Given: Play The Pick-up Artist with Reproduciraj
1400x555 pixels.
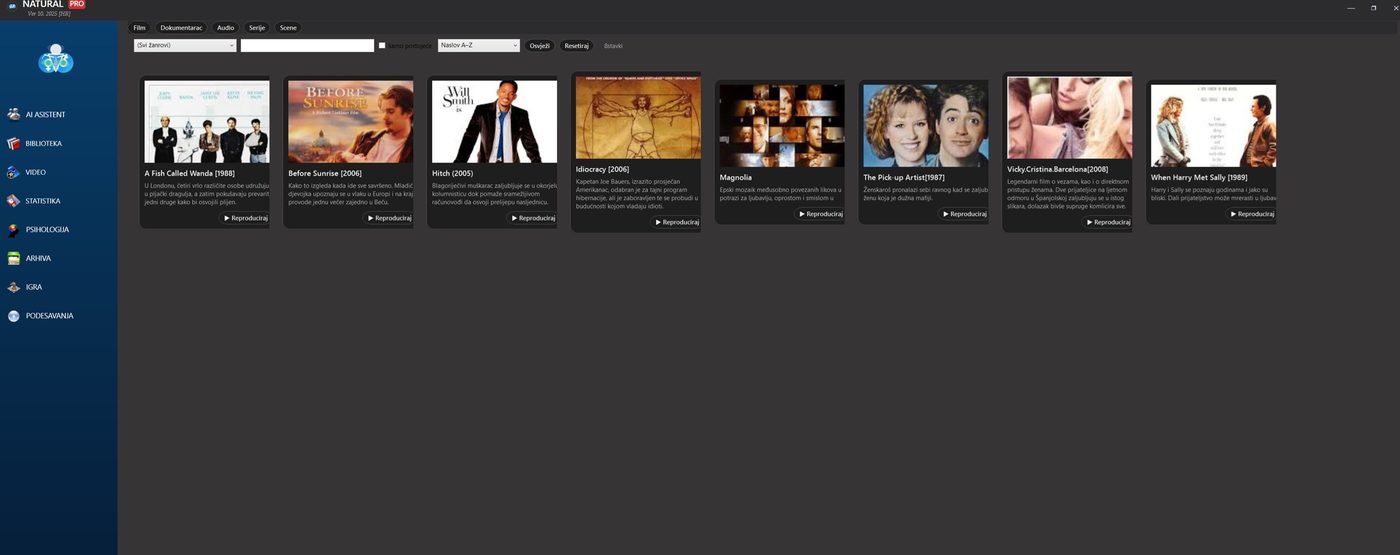Looking at the screenshot, I should [964, 214].
